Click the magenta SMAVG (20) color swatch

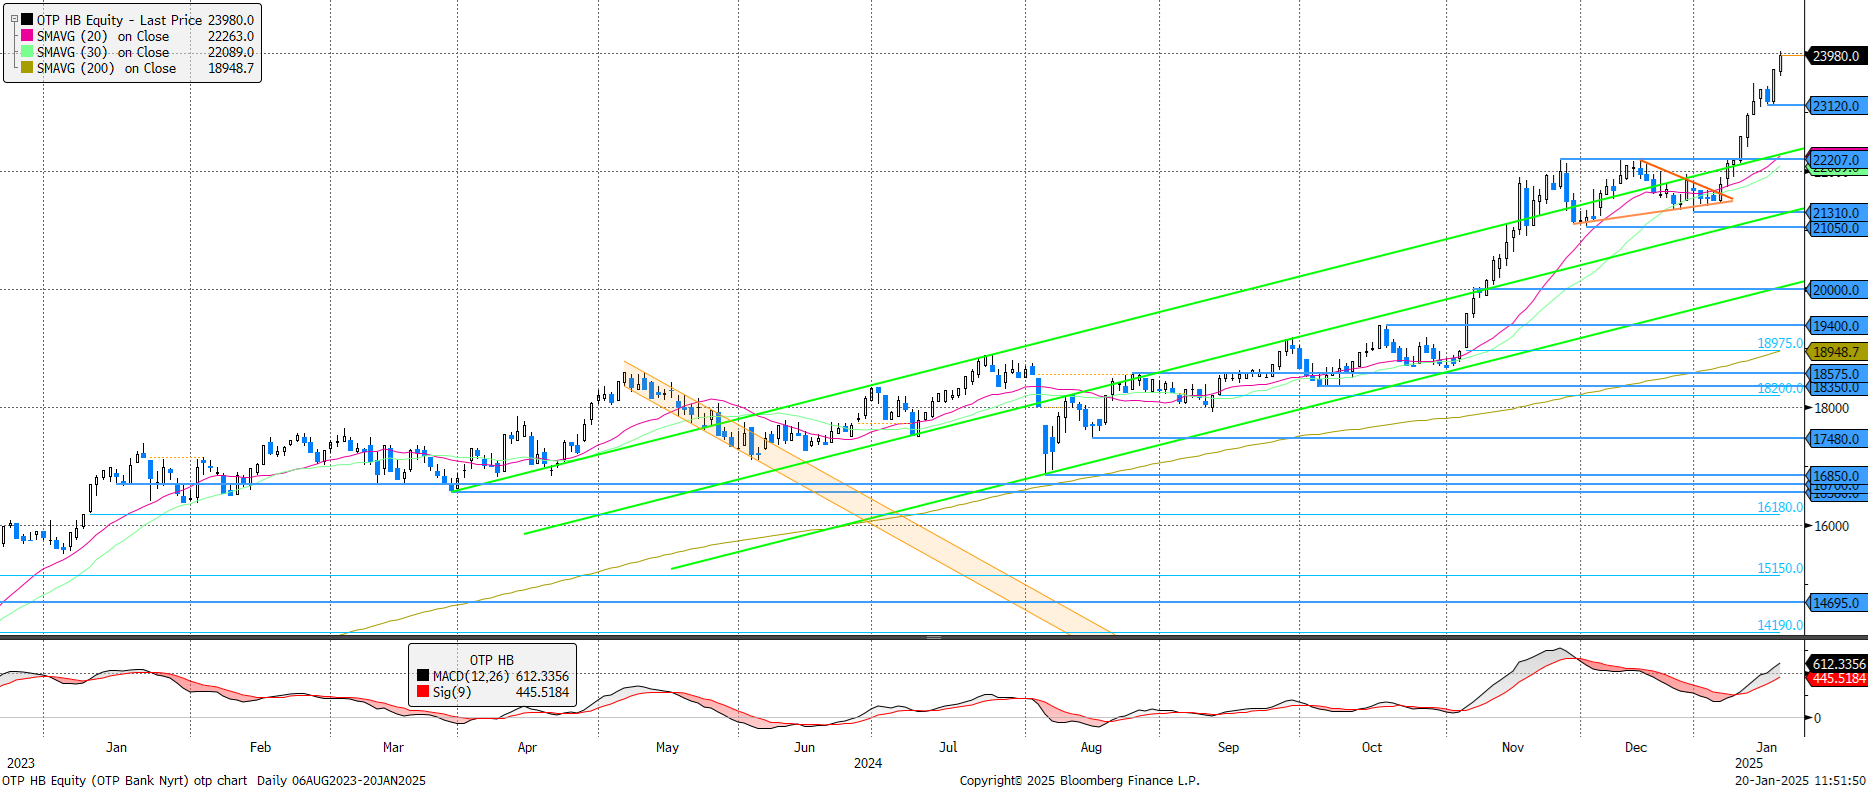(27, 35)
